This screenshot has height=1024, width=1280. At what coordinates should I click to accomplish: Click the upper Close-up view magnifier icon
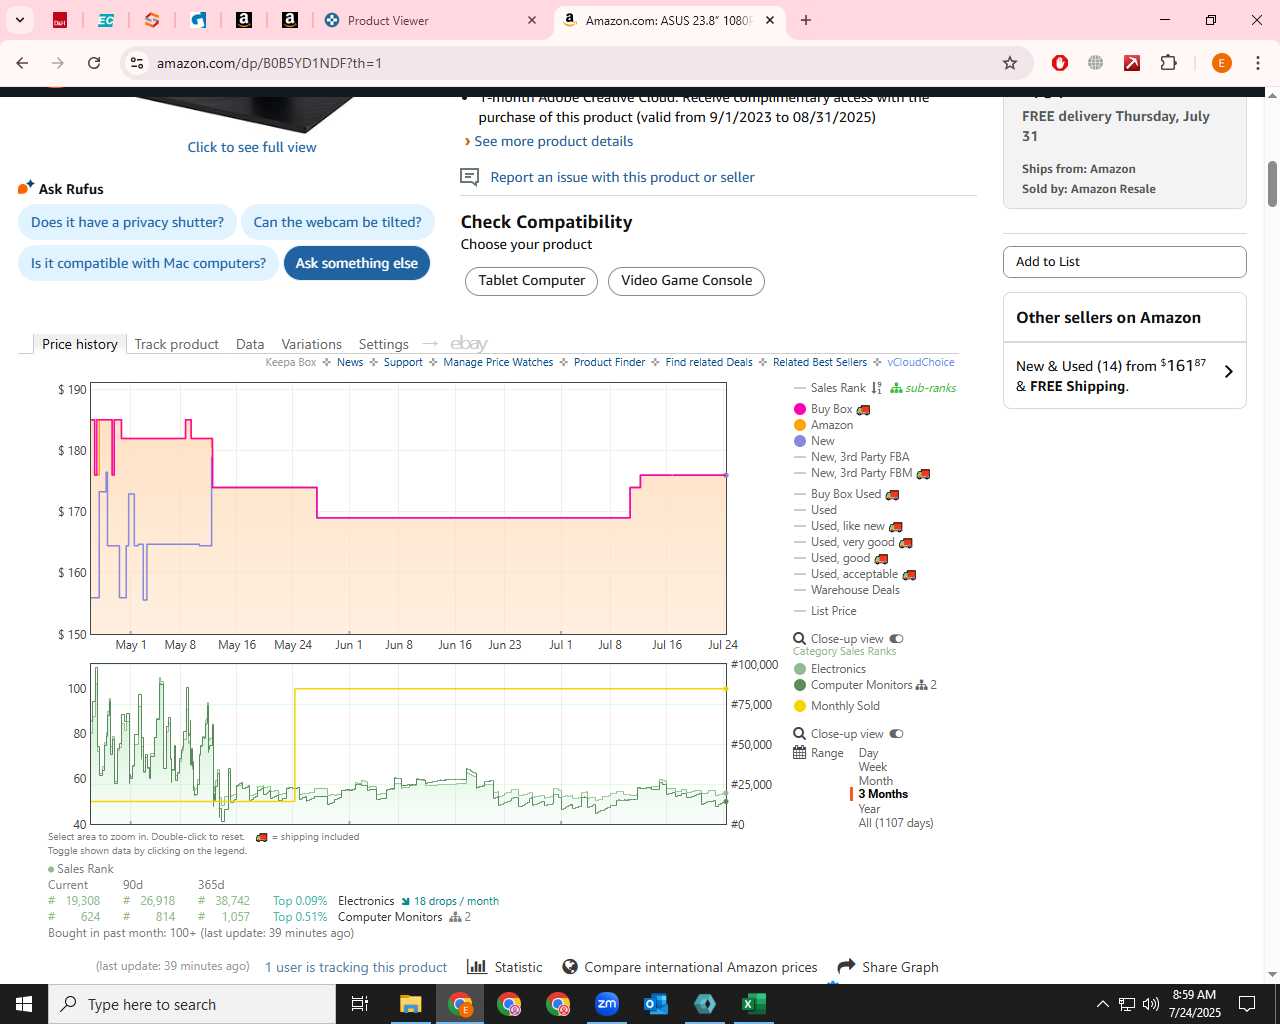pos(799,639)
